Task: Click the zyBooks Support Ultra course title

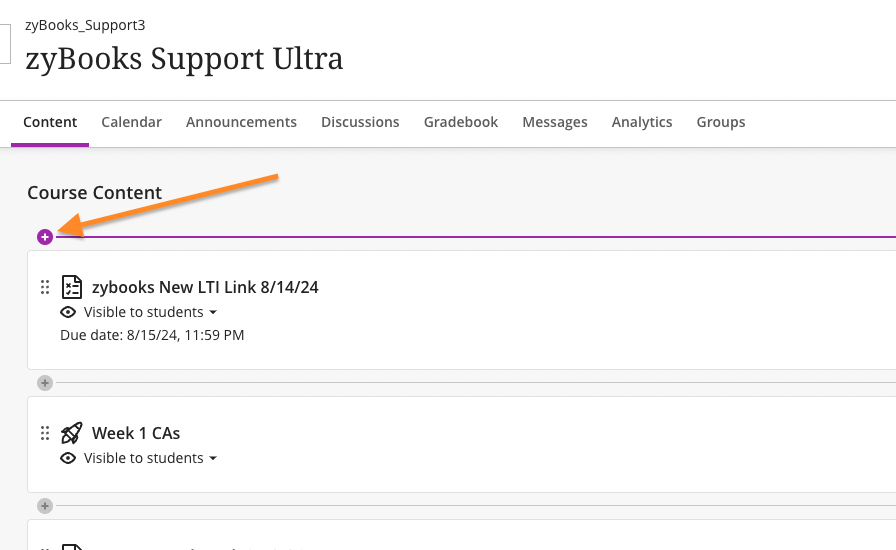Action: (x=184, y=59)
